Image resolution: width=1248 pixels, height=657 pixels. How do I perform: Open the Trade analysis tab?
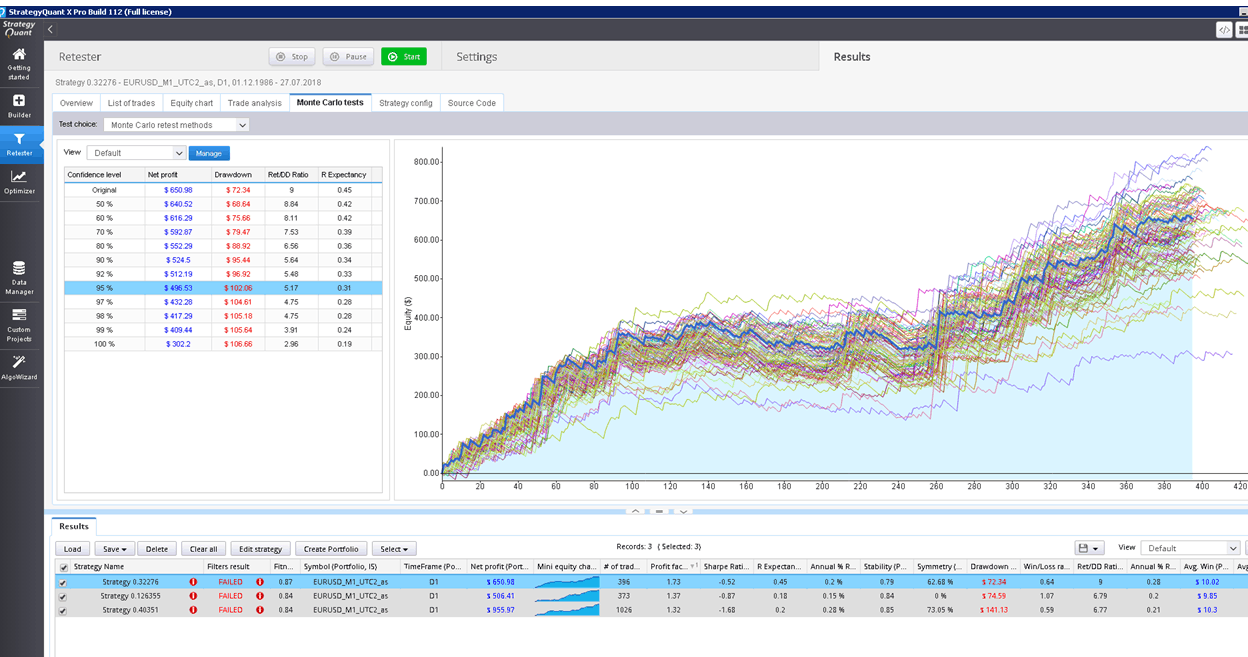click(254, 103)
